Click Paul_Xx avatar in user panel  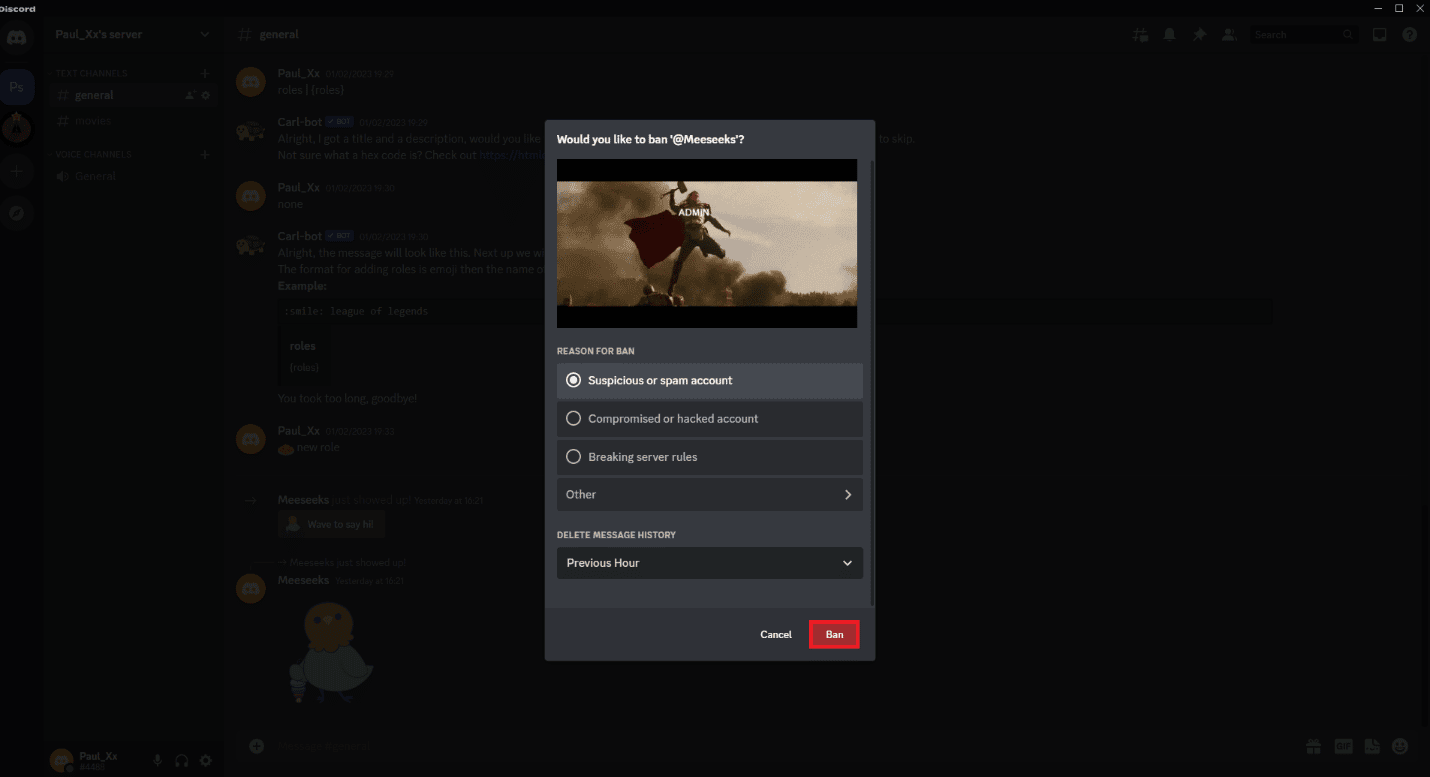tap(62, 761)
